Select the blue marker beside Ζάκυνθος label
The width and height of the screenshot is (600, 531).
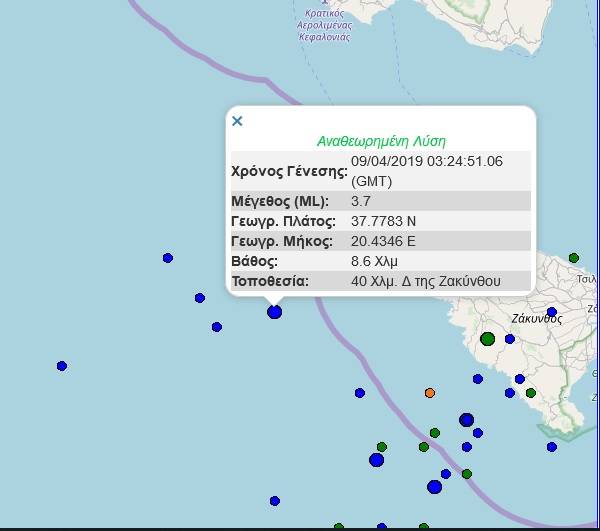552,312
